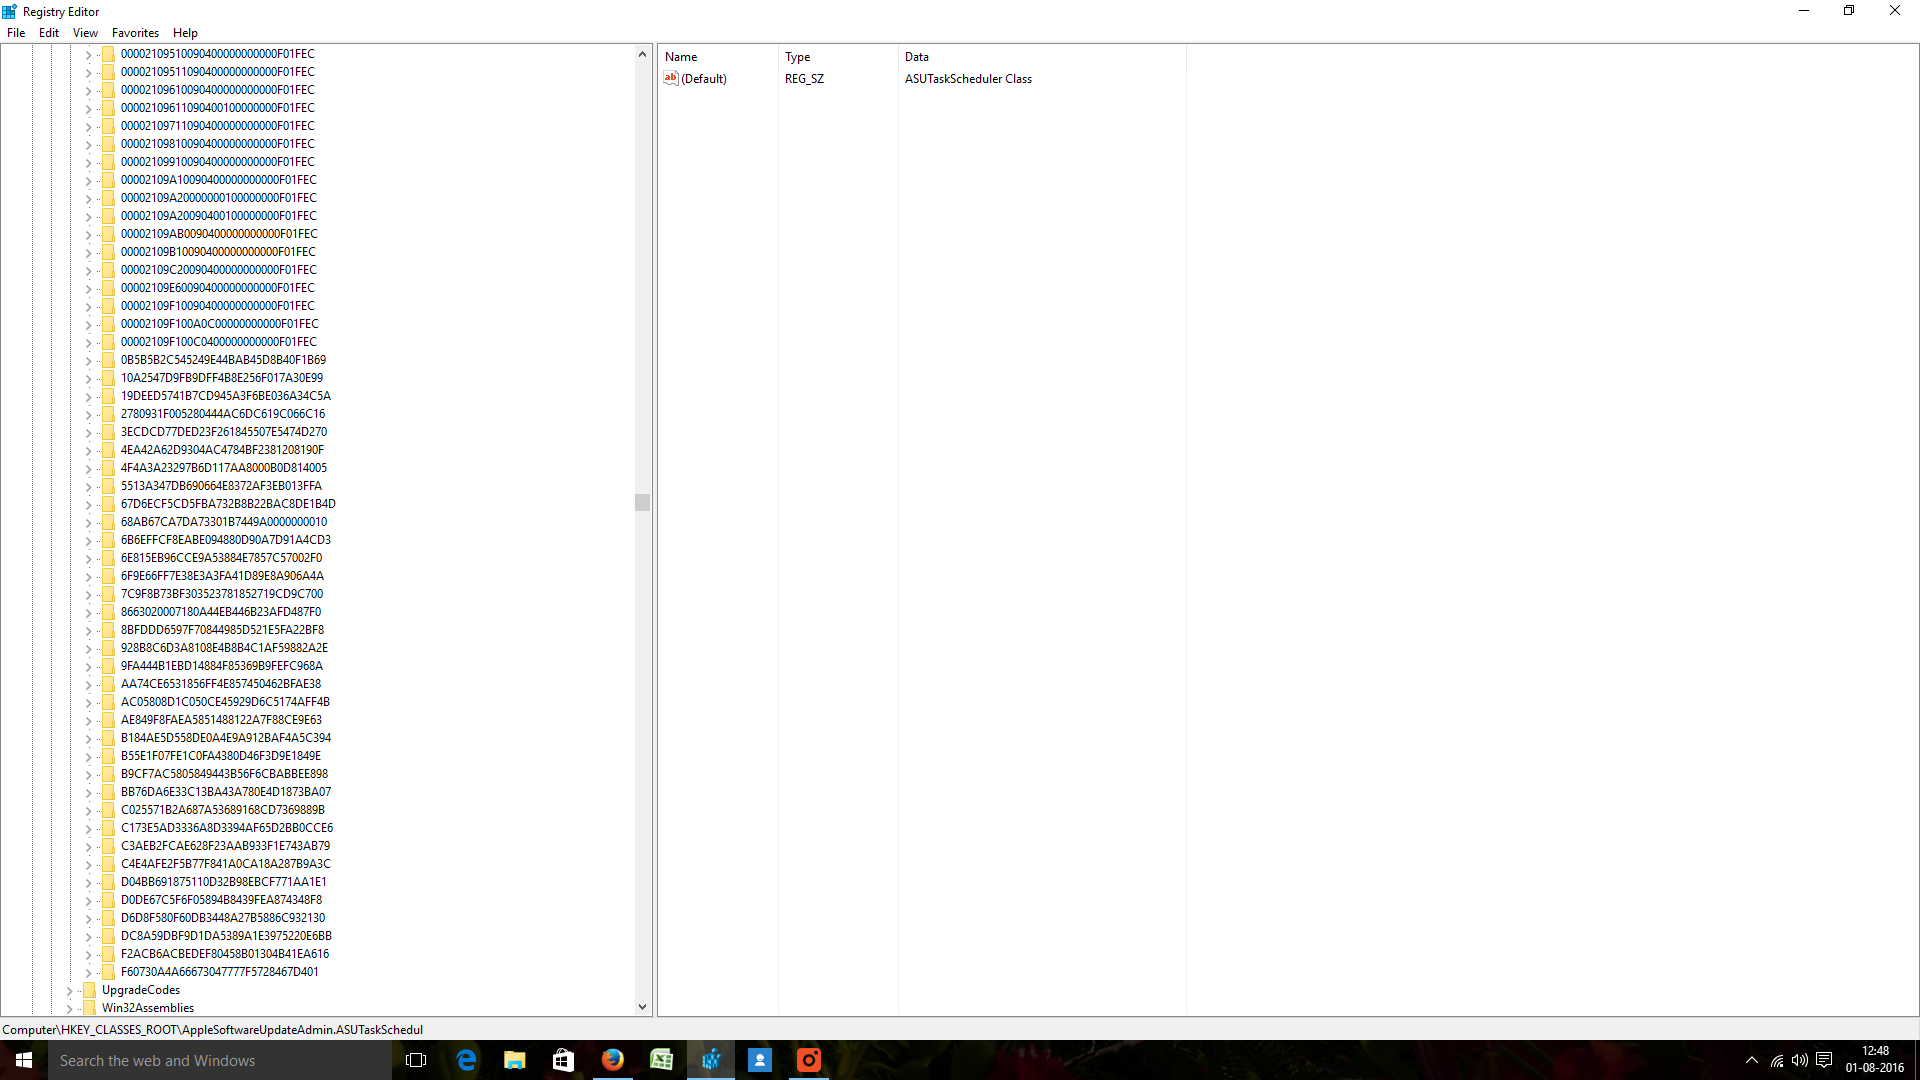
Task: Click the Task View taskbar button
Action: pos(416,1060)
